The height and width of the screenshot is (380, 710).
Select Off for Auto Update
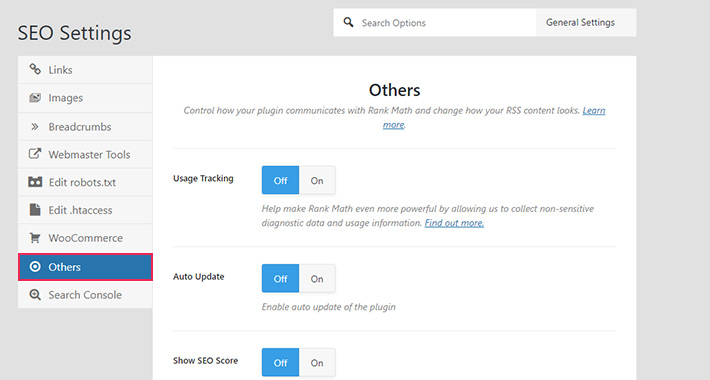click(280, 279)
